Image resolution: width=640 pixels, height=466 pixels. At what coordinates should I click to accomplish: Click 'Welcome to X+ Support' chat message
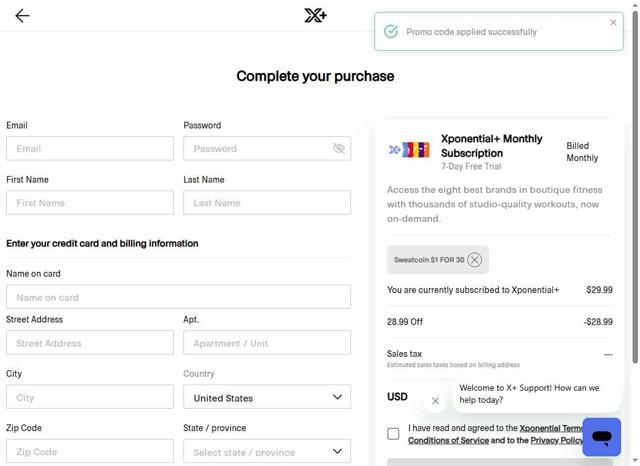pyautogui.click(x=529, y=394)
